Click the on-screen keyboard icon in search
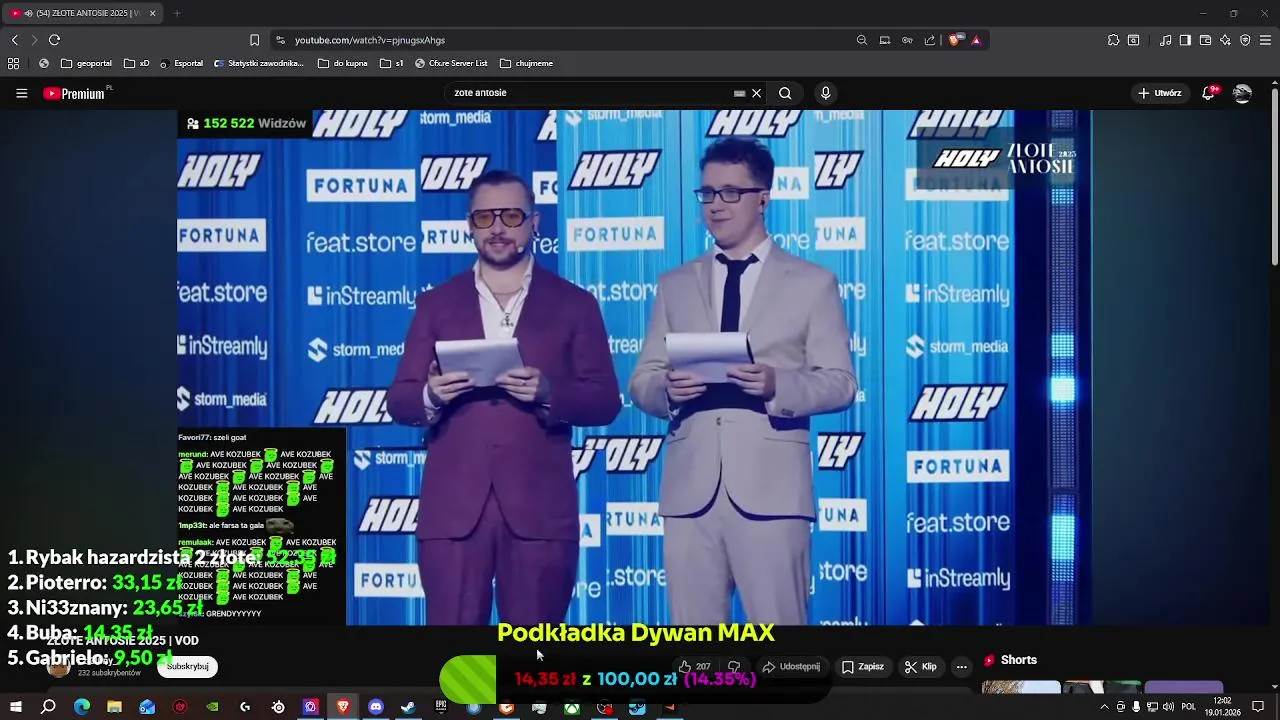The image size is (1280, 720). click(x=739, y=93)
